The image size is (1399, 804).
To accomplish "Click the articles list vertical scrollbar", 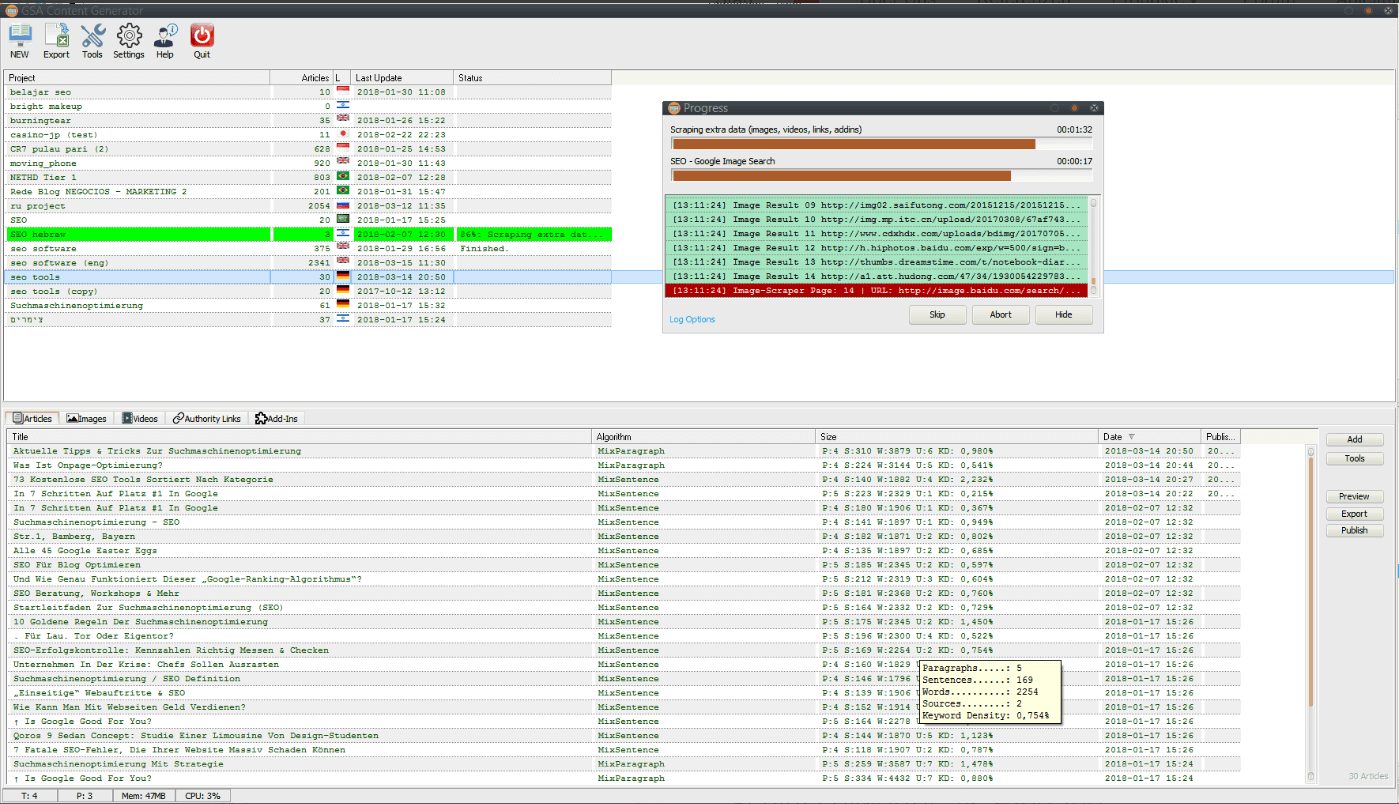I will tap(1311, 613).
